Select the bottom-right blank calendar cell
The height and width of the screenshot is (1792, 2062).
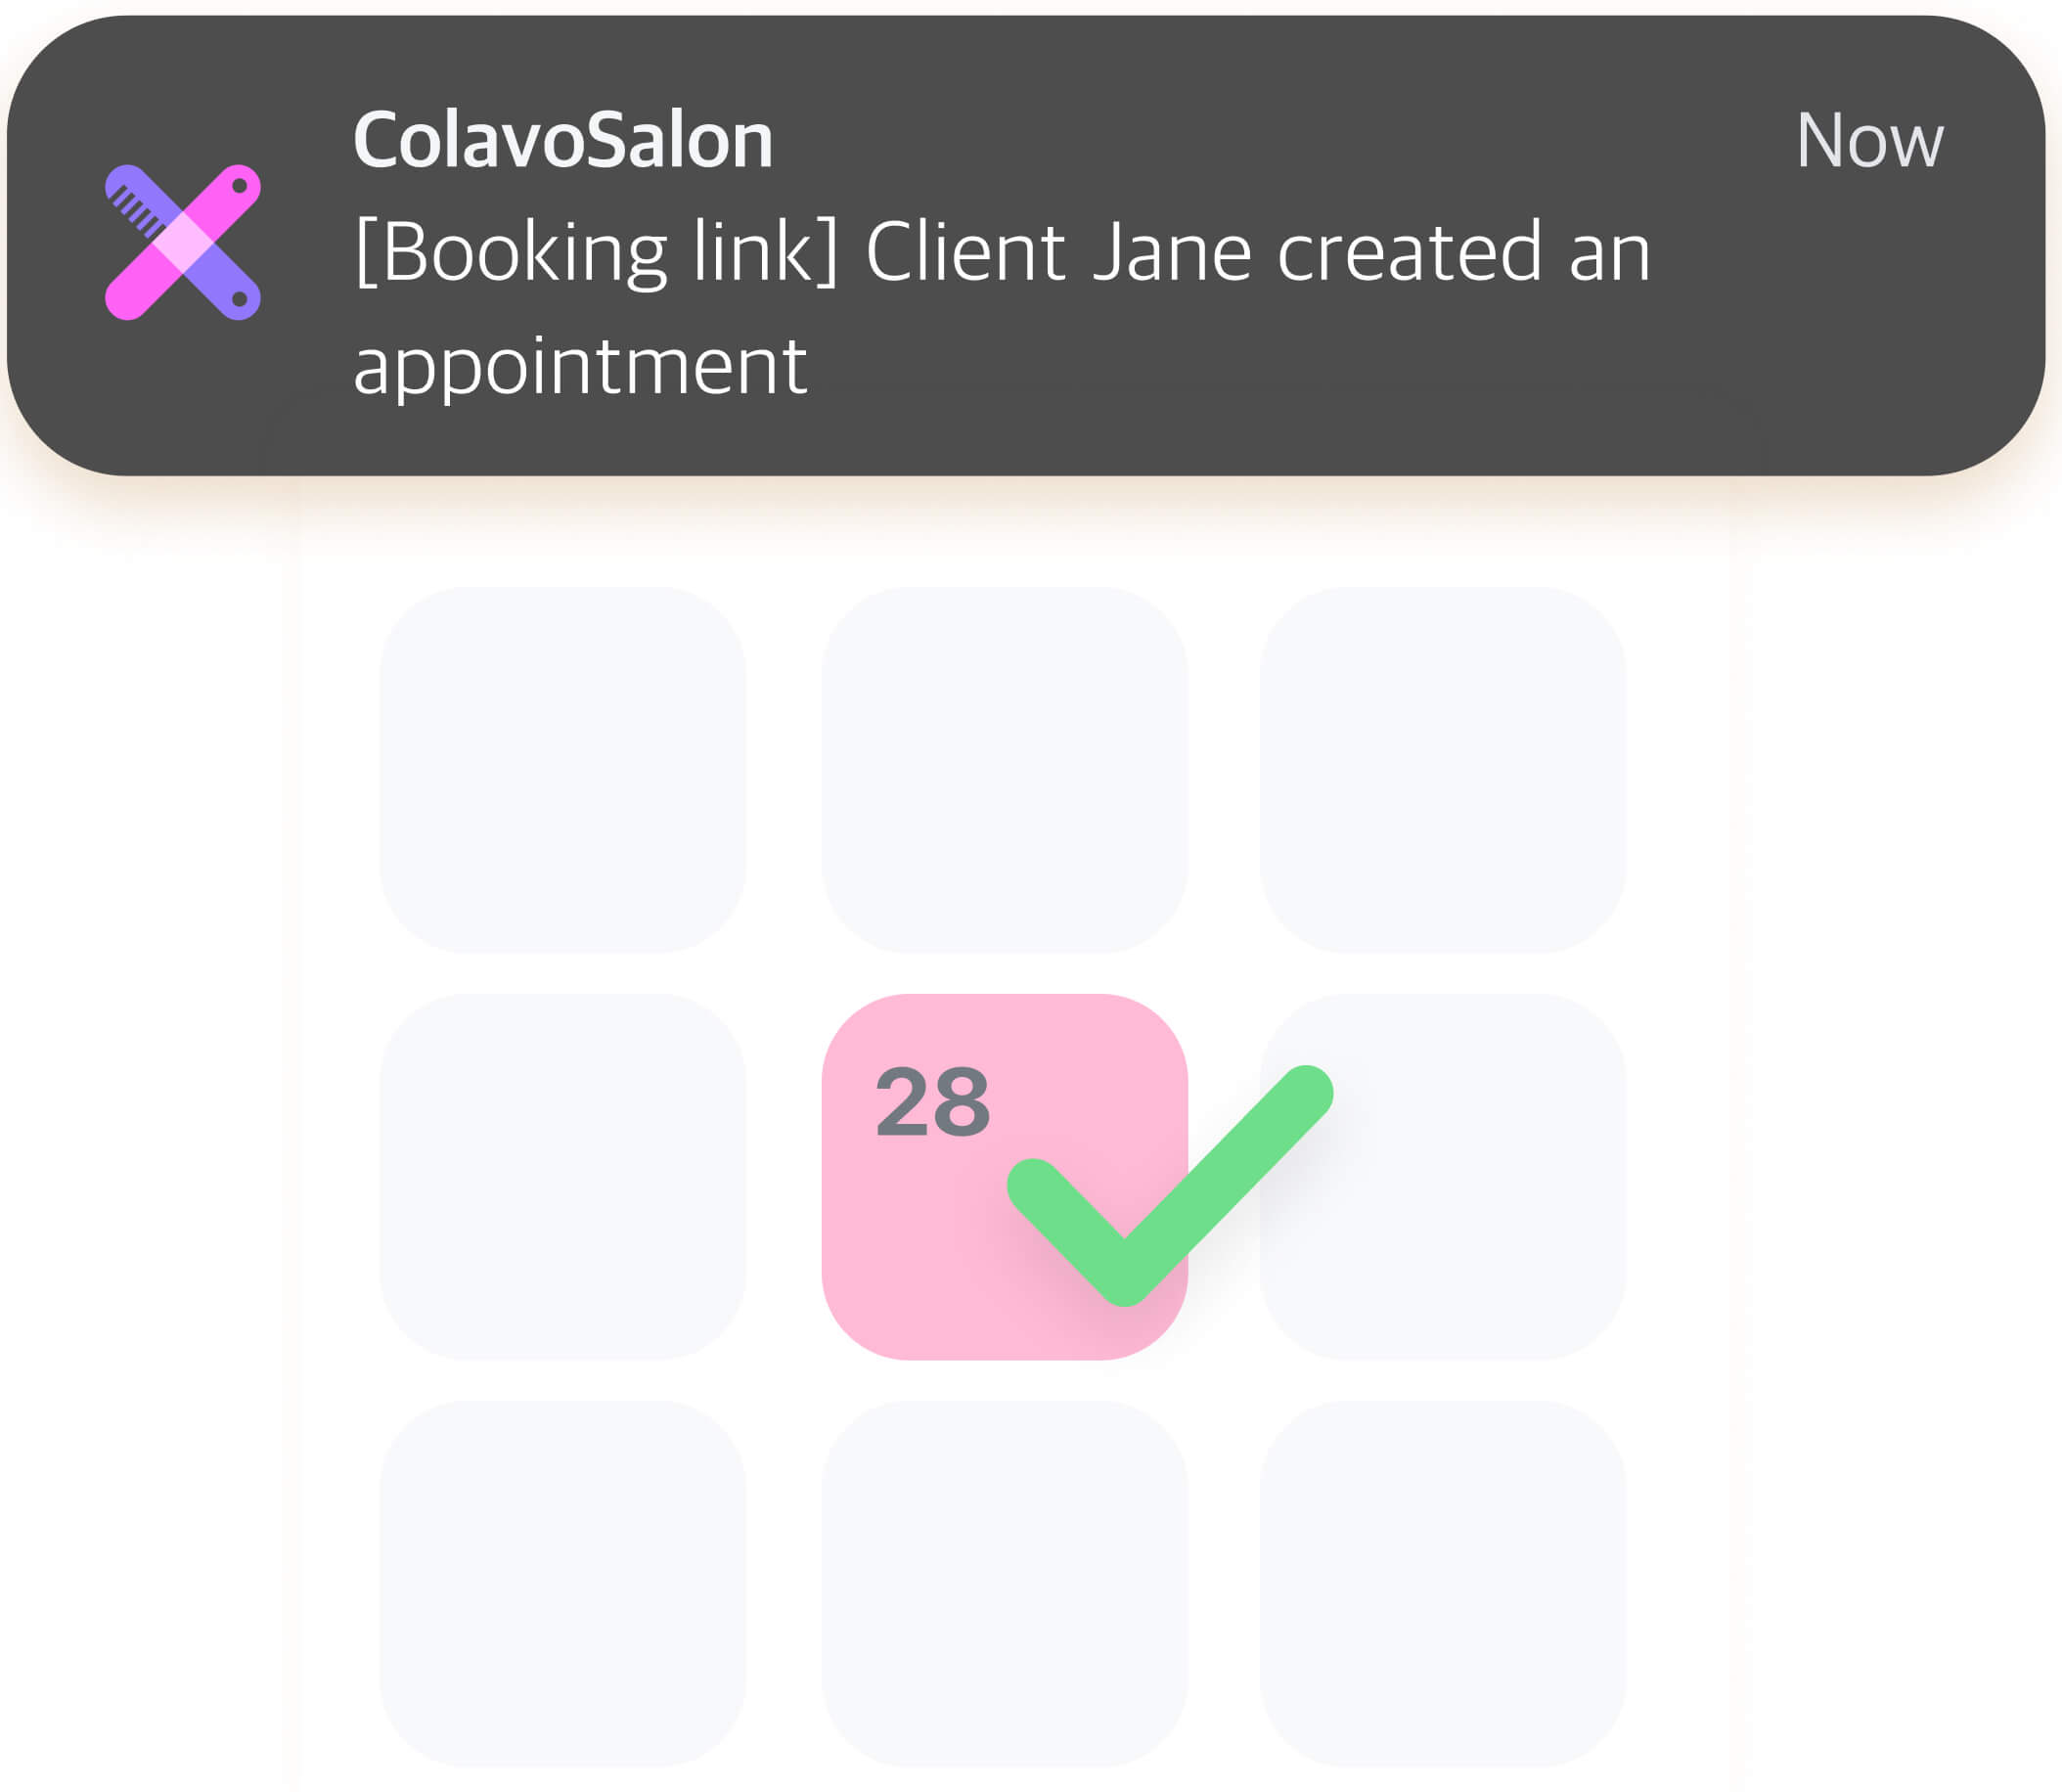point(1442,1584)
